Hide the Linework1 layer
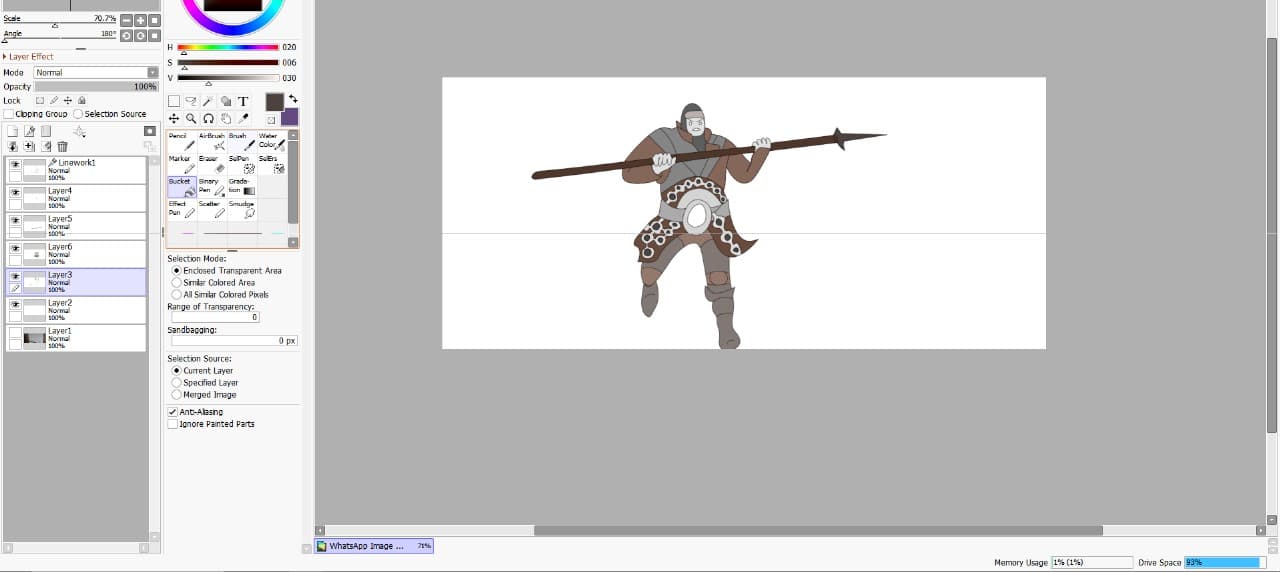 coord(15,164)
